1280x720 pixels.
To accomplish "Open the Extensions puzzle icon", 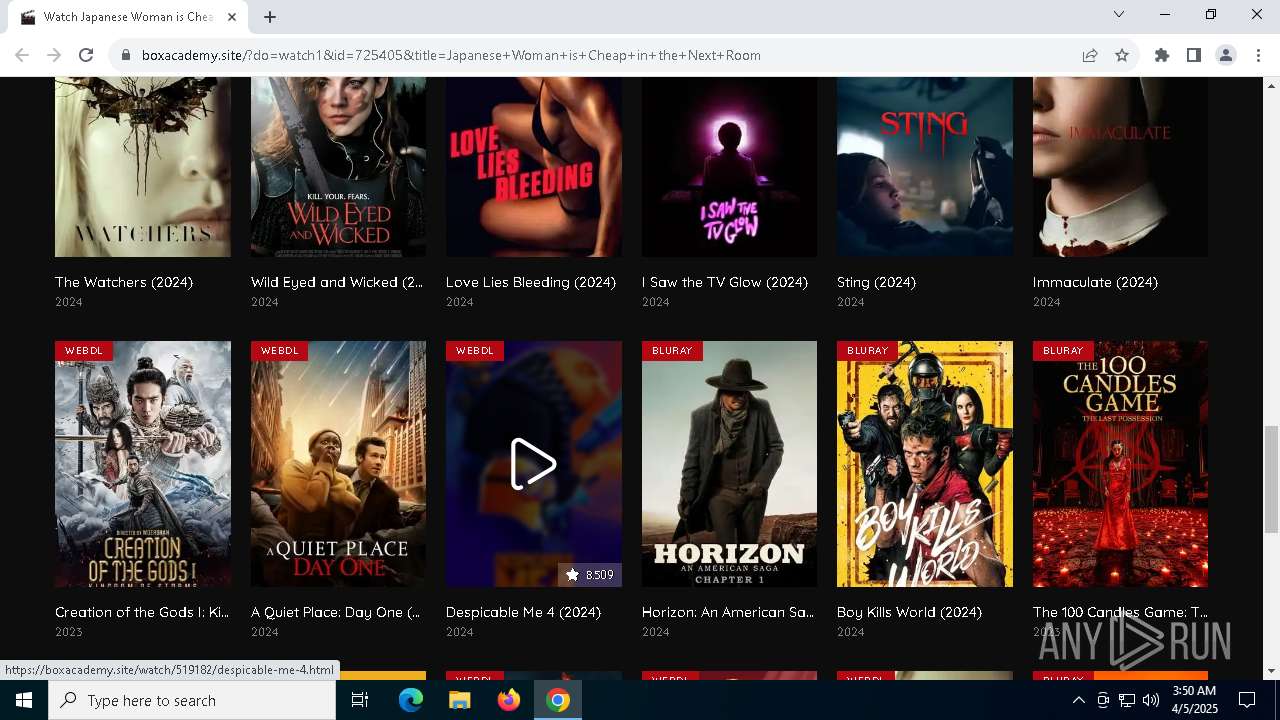I will [x=1162, y=55].
